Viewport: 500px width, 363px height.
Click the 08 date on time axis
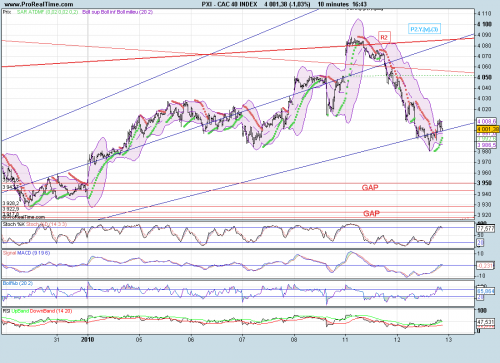(294, 340)
